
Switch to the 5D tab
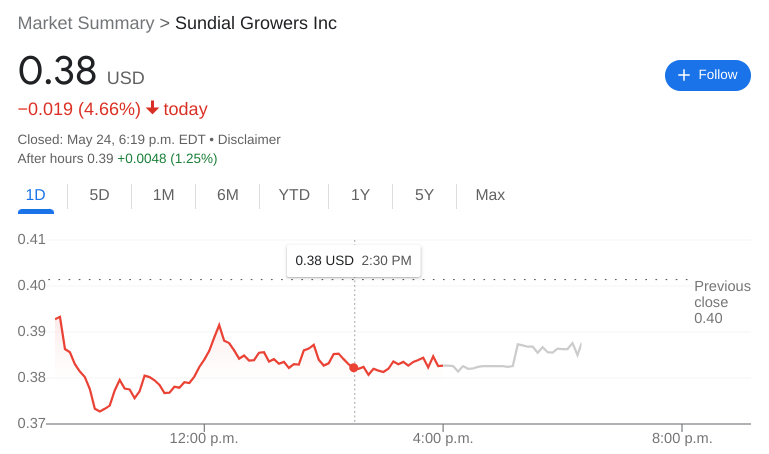pos(99,195)
